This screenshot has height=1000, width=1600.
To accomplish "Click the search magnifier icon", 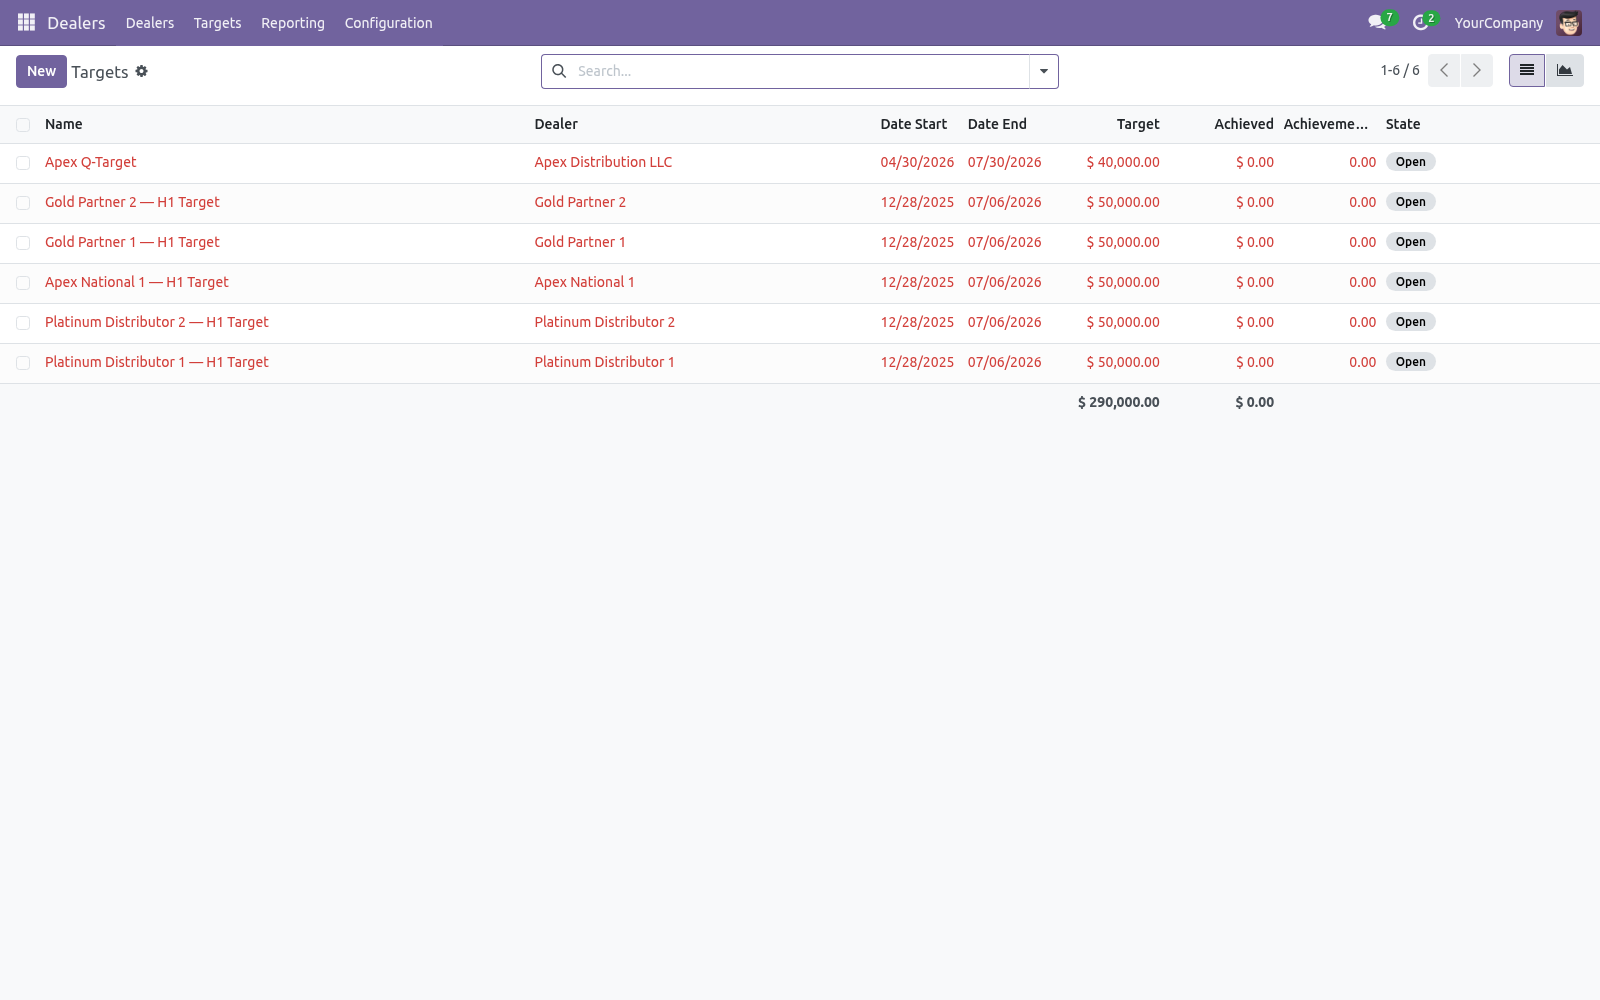I will point(559,71).
